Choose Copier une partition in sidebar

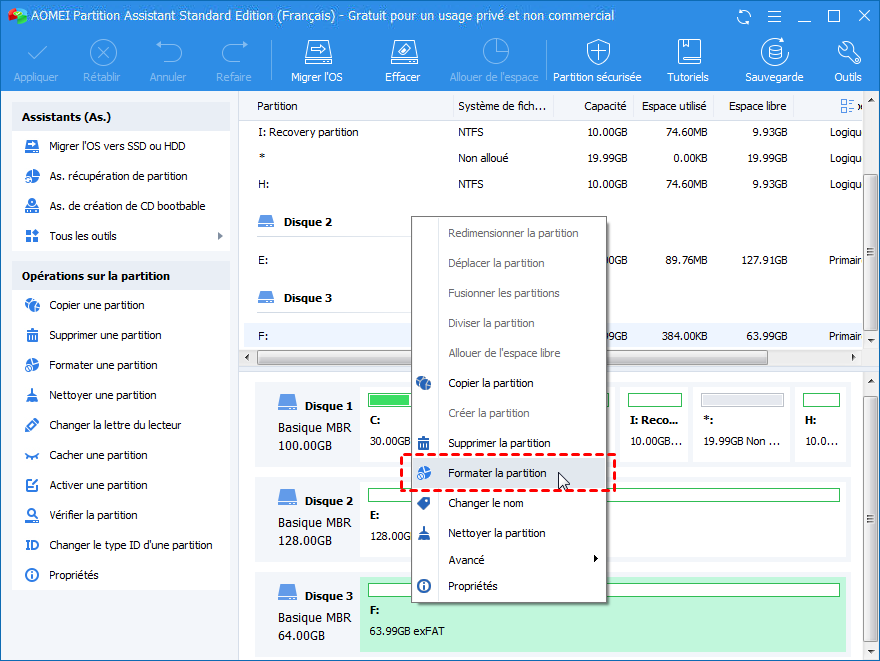pos(97,305)
